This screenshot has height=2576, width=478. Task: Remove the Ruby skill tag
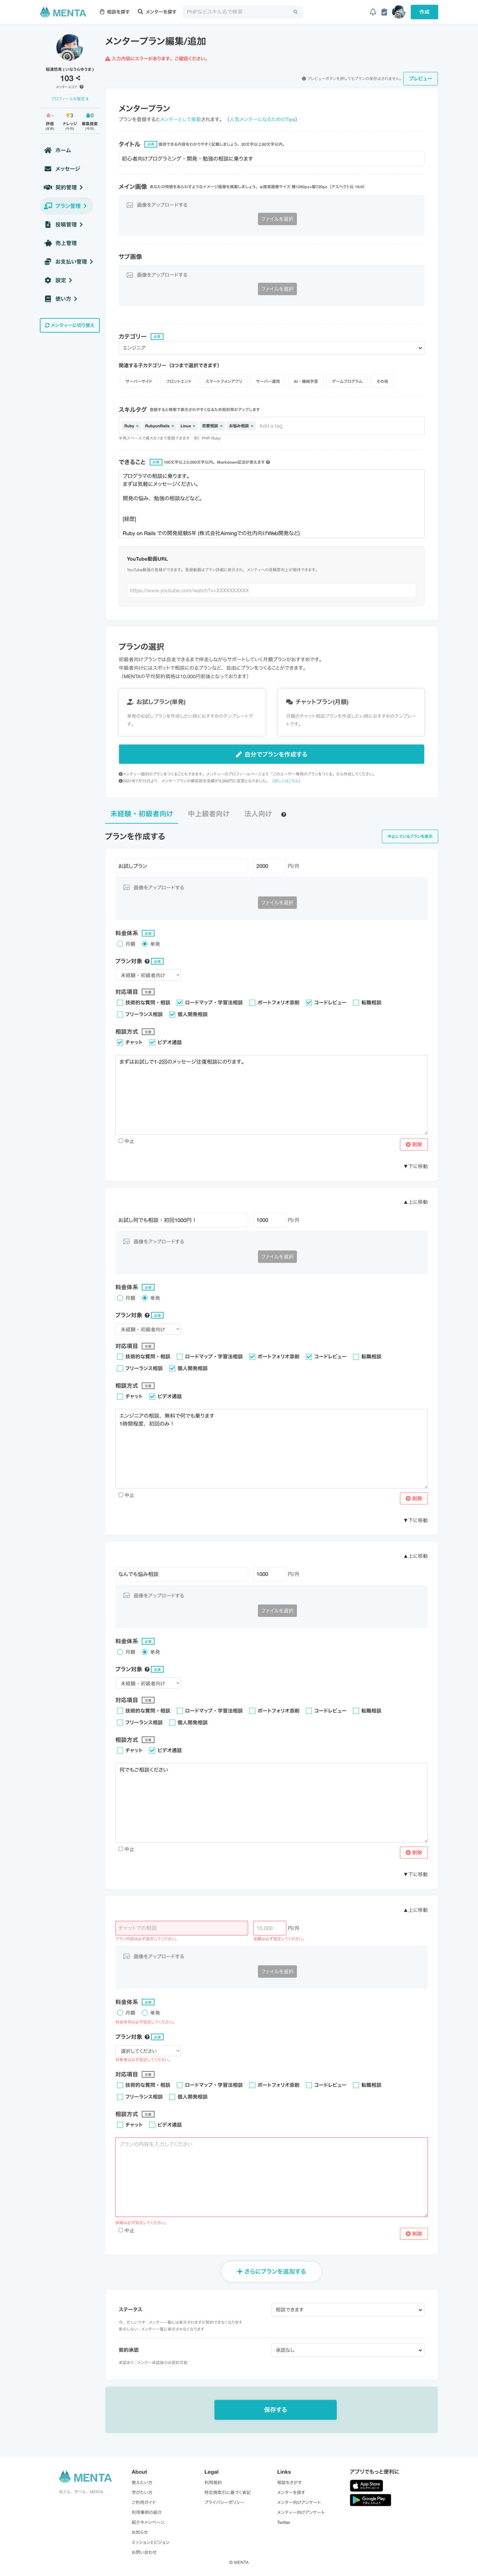[x=137, y=426]
